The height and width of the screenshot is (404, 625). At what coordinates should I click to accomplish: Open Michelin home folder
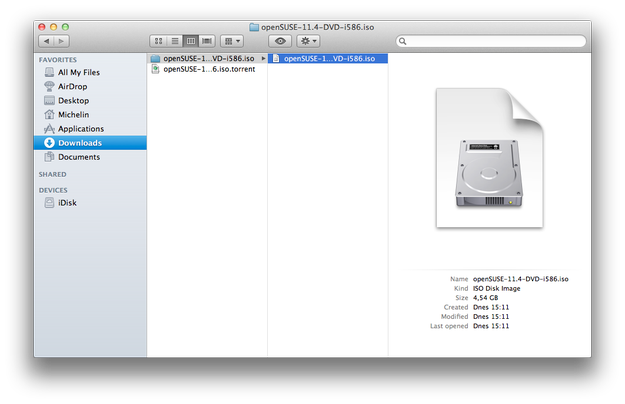click(x=90, y=115)
